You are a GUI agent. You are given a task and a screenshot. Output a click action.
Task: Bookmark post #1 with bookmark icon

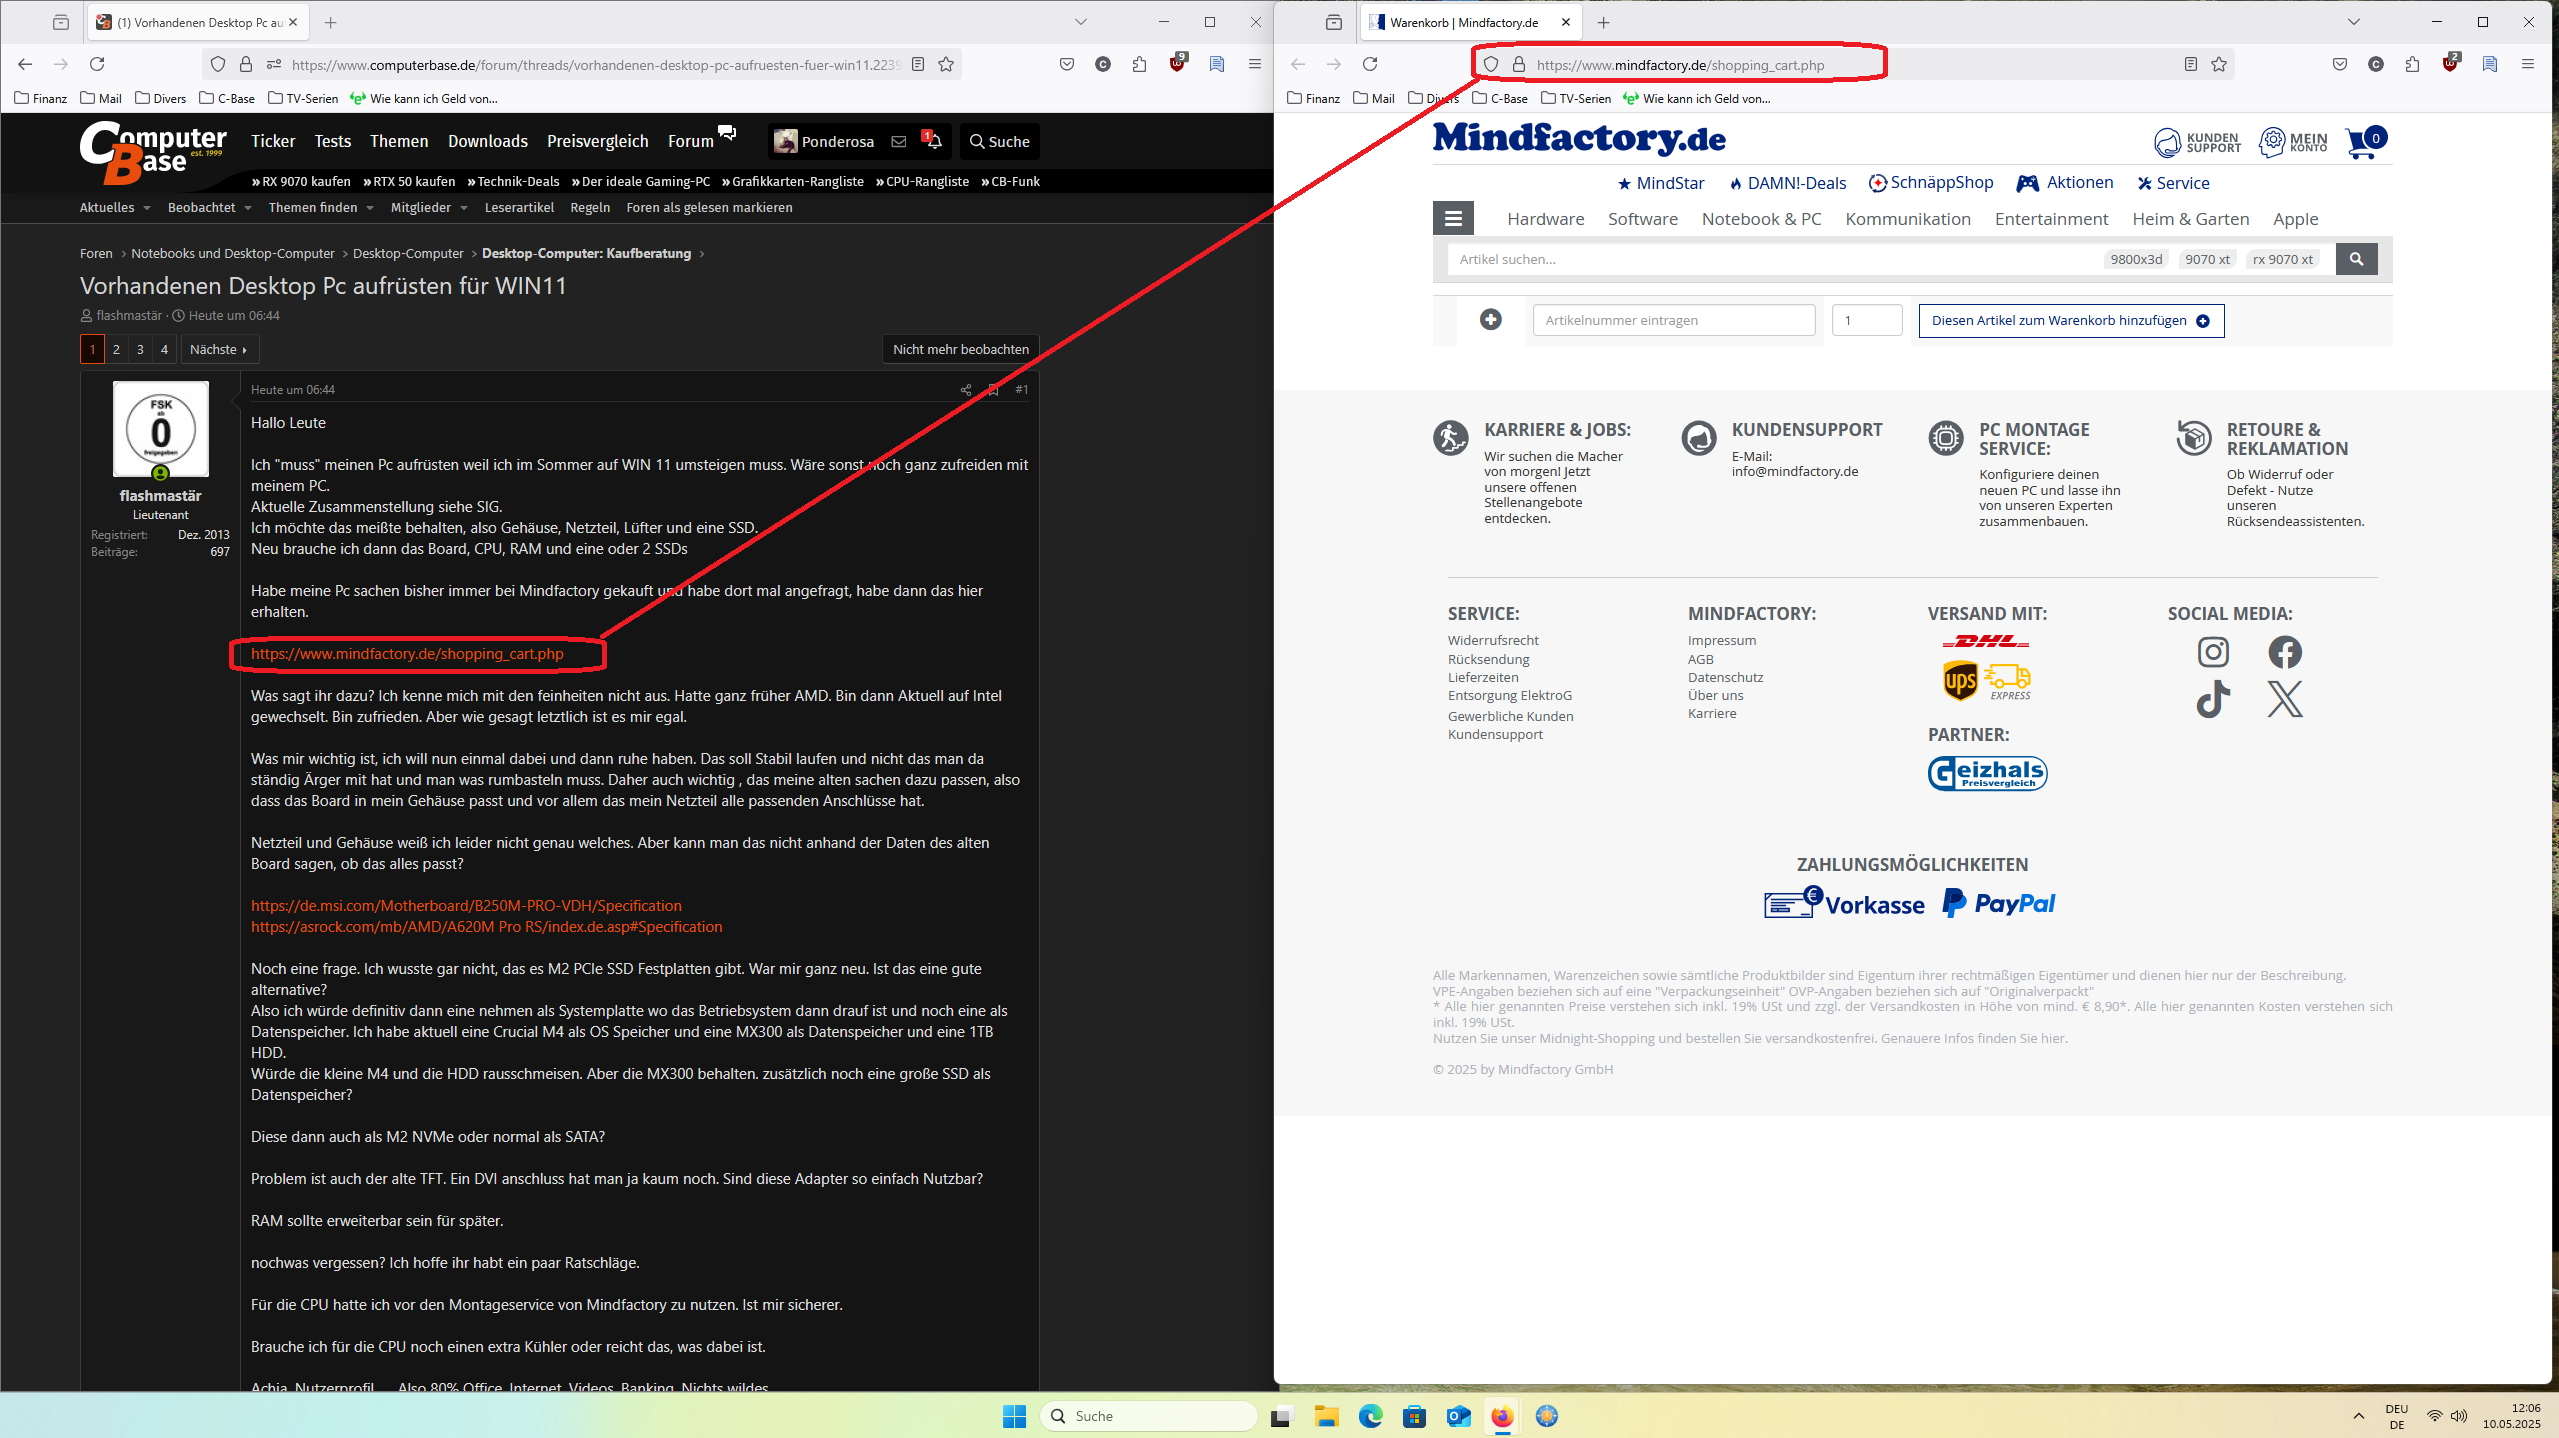(993, 390)
